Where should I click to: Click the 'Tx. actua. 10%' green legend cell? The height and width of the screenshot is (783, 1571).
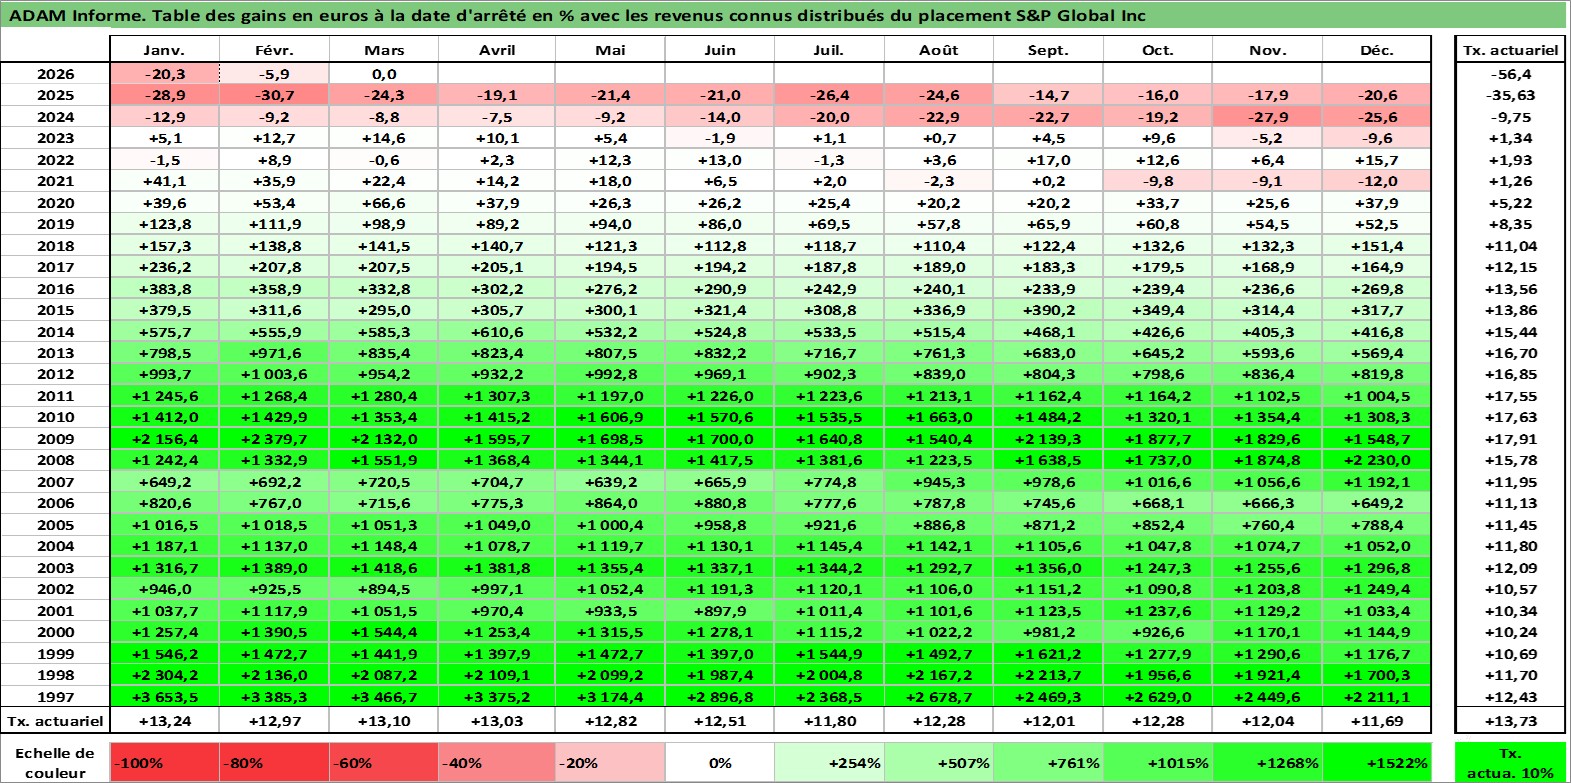(x=1510, y=762)
